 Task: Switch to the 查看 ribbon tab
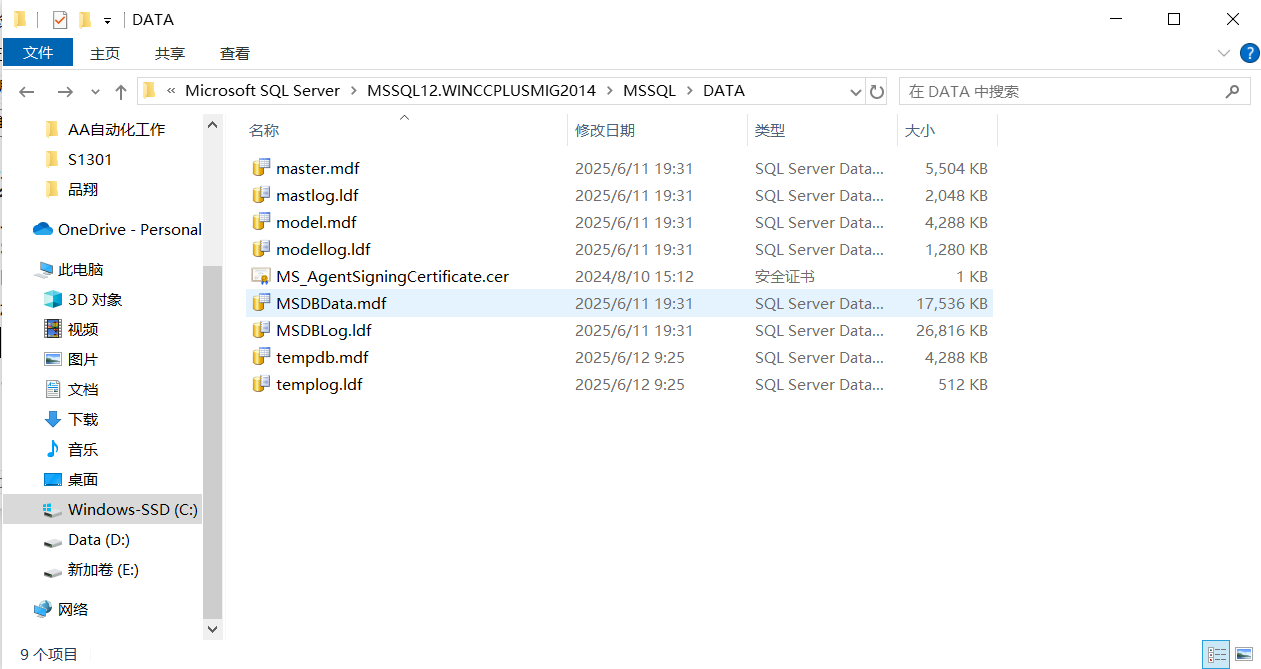tap(235, 53)
